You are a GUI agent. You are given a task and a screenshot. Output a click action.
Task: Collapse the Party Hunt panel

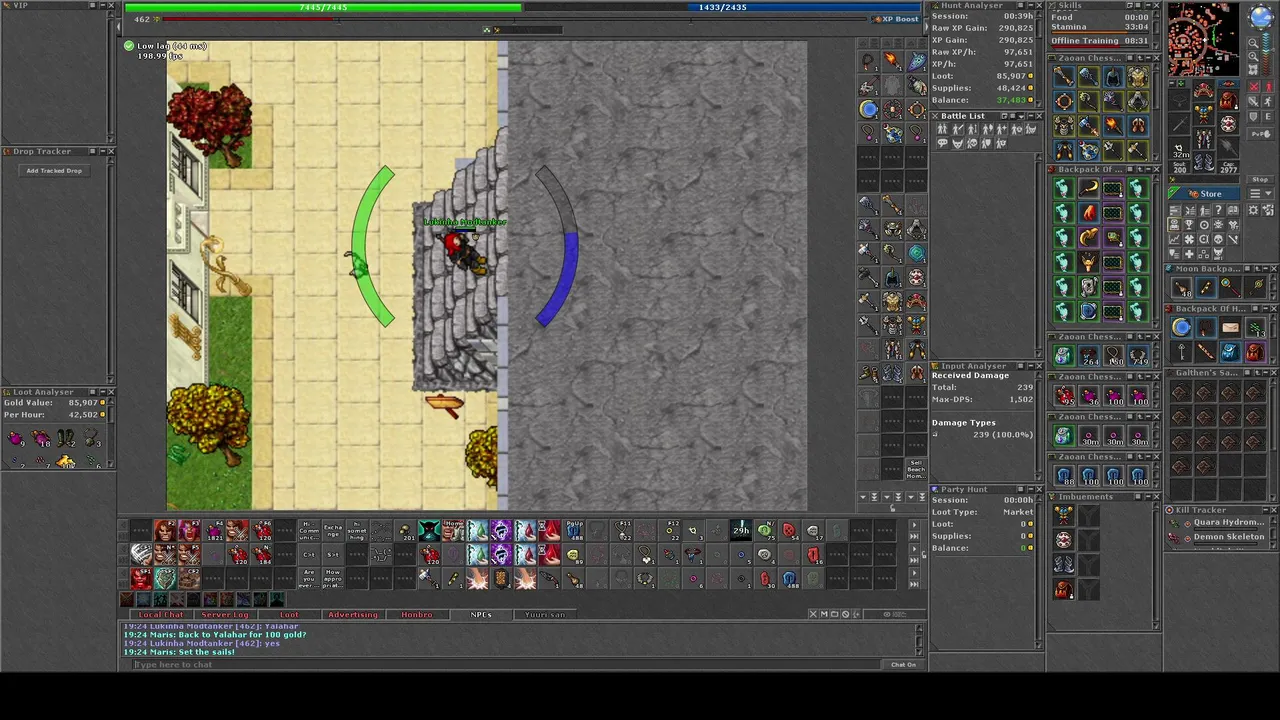(x=1029, y=490)
